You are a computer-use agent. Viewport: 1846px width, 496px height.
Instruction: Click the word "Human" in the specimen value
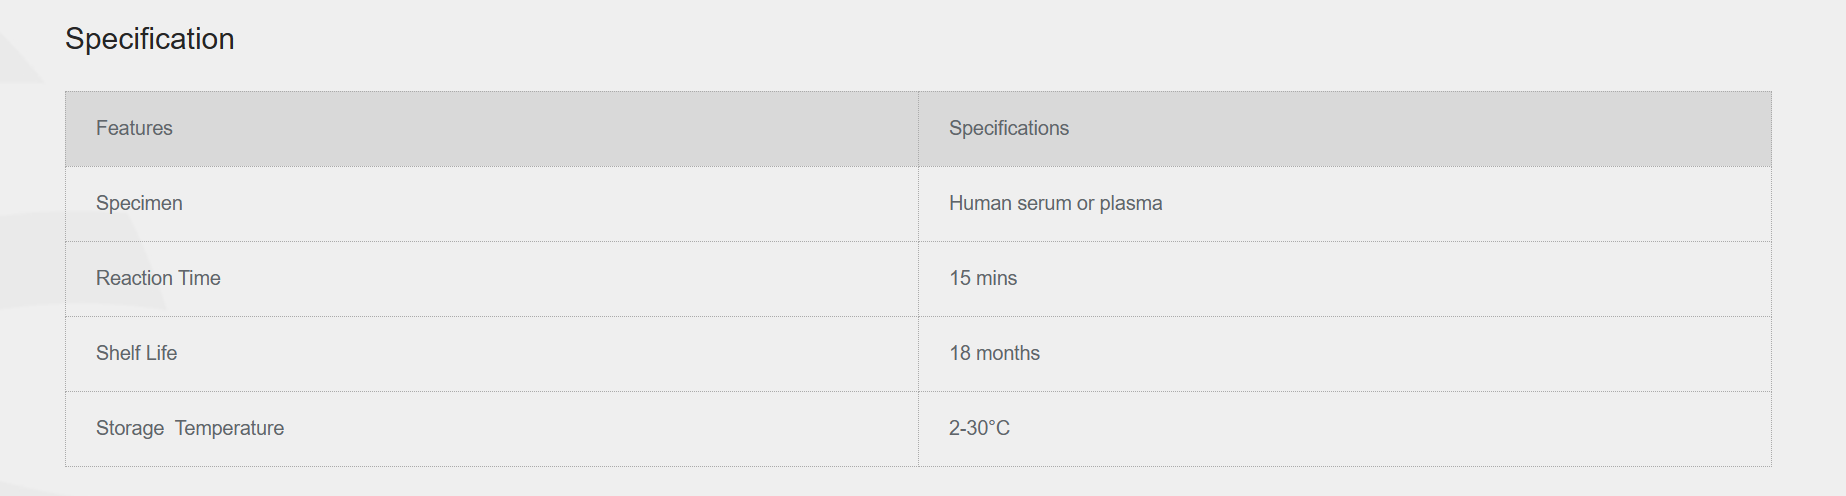980,203
